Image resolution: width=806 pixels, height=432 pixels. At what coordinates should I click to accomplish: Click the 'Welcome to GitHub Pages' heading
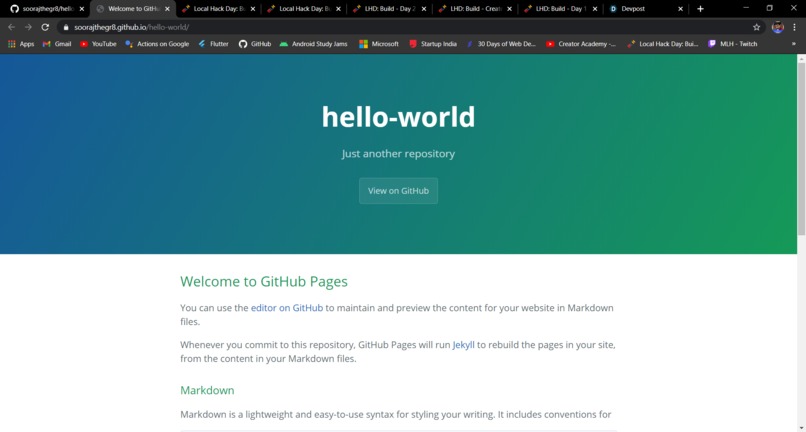264,282
